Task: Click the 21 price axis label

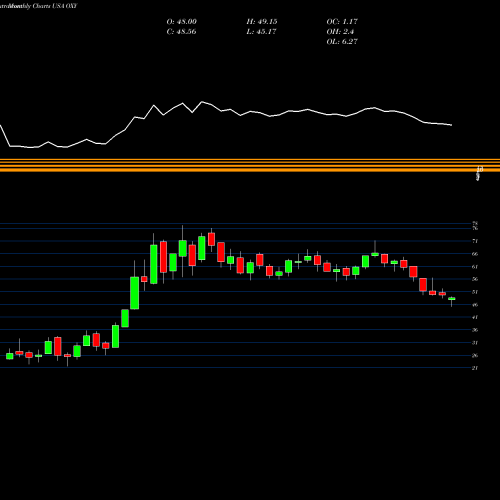Action: pyautogui.click(x=475, y=368)
